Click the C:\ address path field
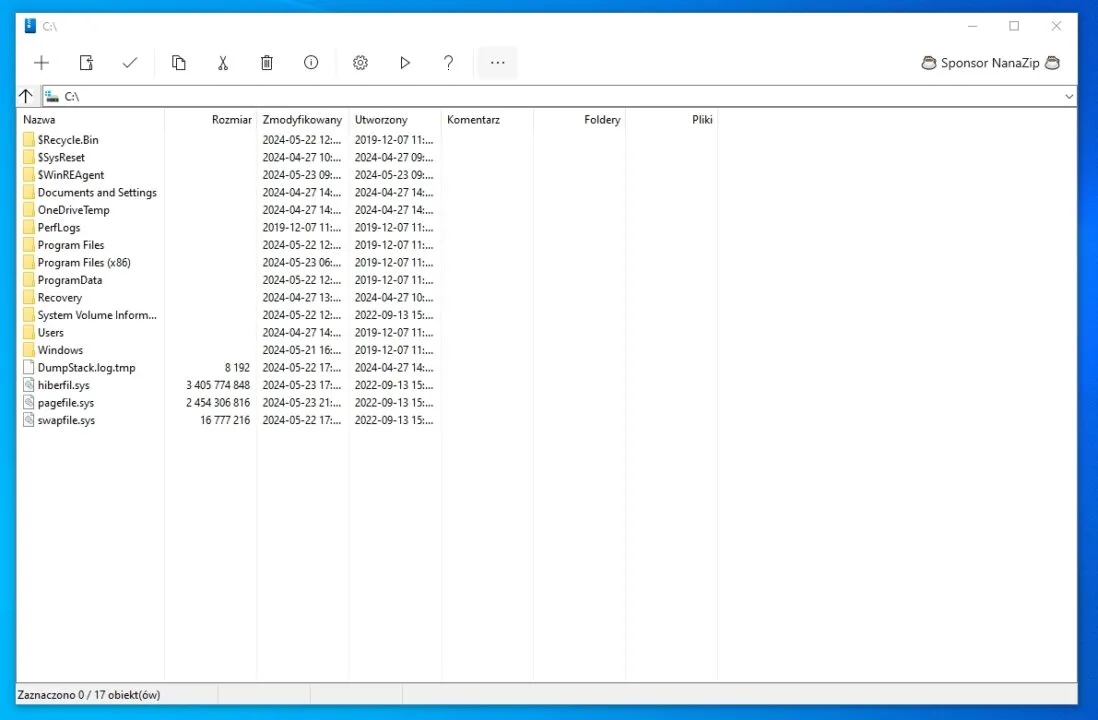 pyautogui.click(x=500, y=96)
